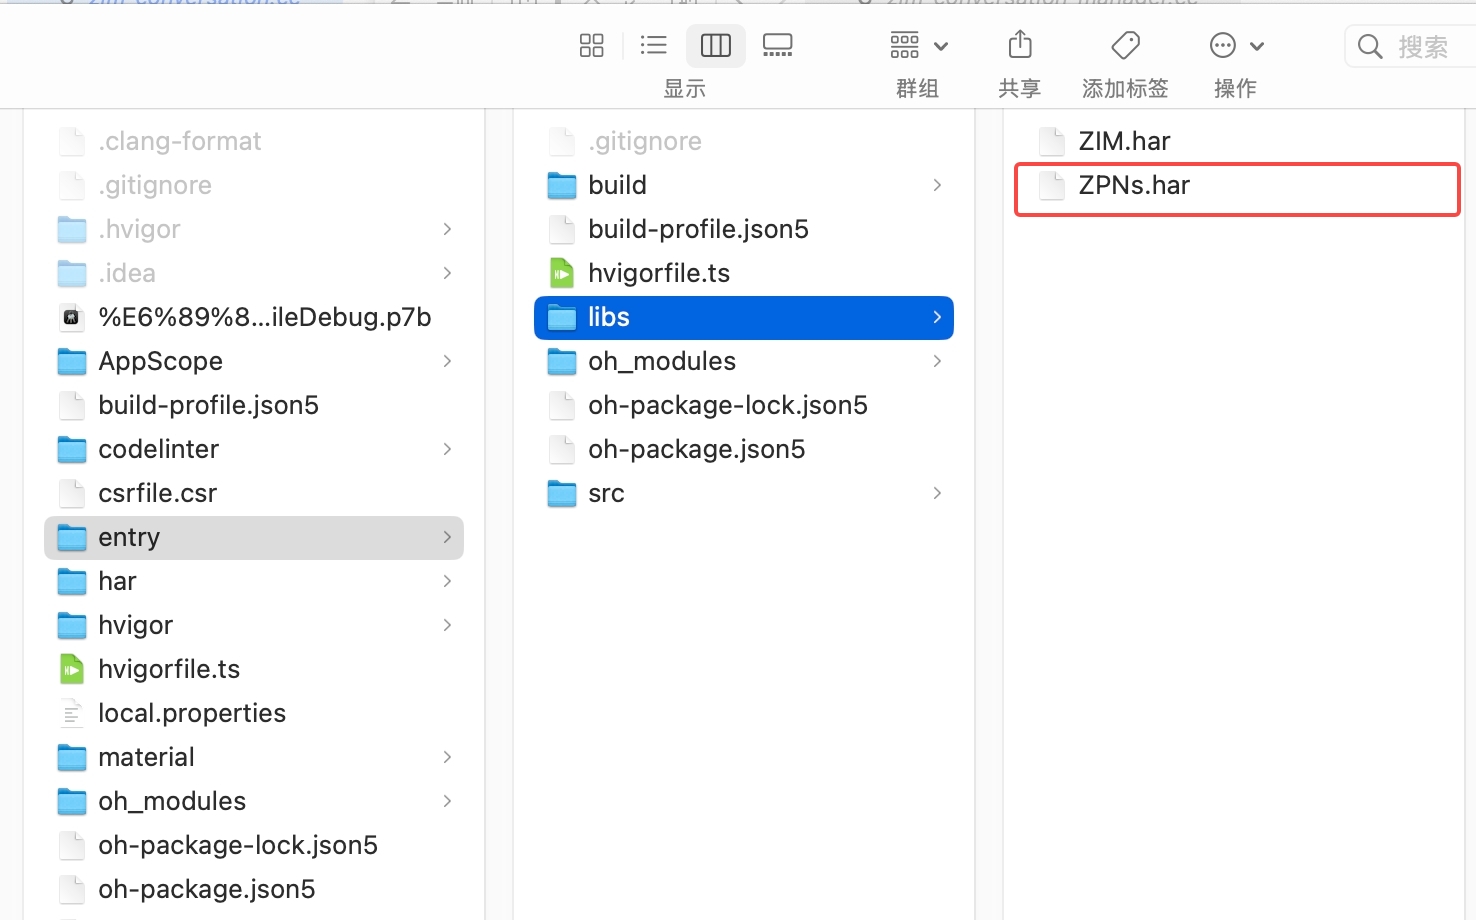Click the entry folder chevron

click(x=447, y=537)
